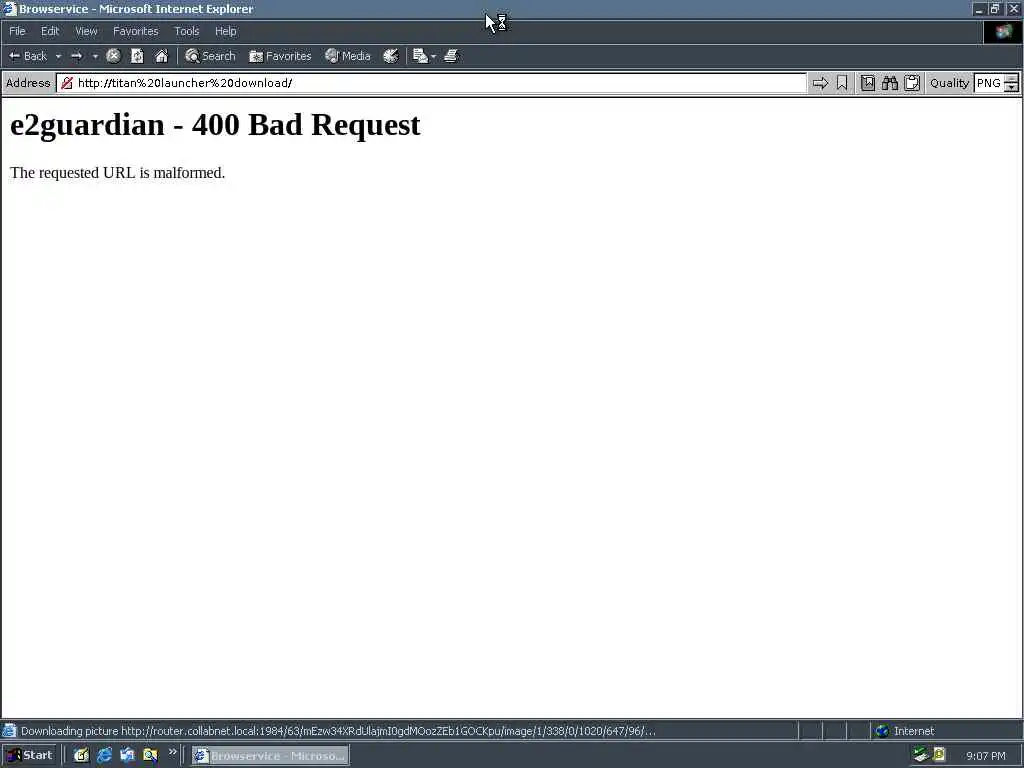
Task: Click the network tray icon
Action: click(x=921, y=755)
